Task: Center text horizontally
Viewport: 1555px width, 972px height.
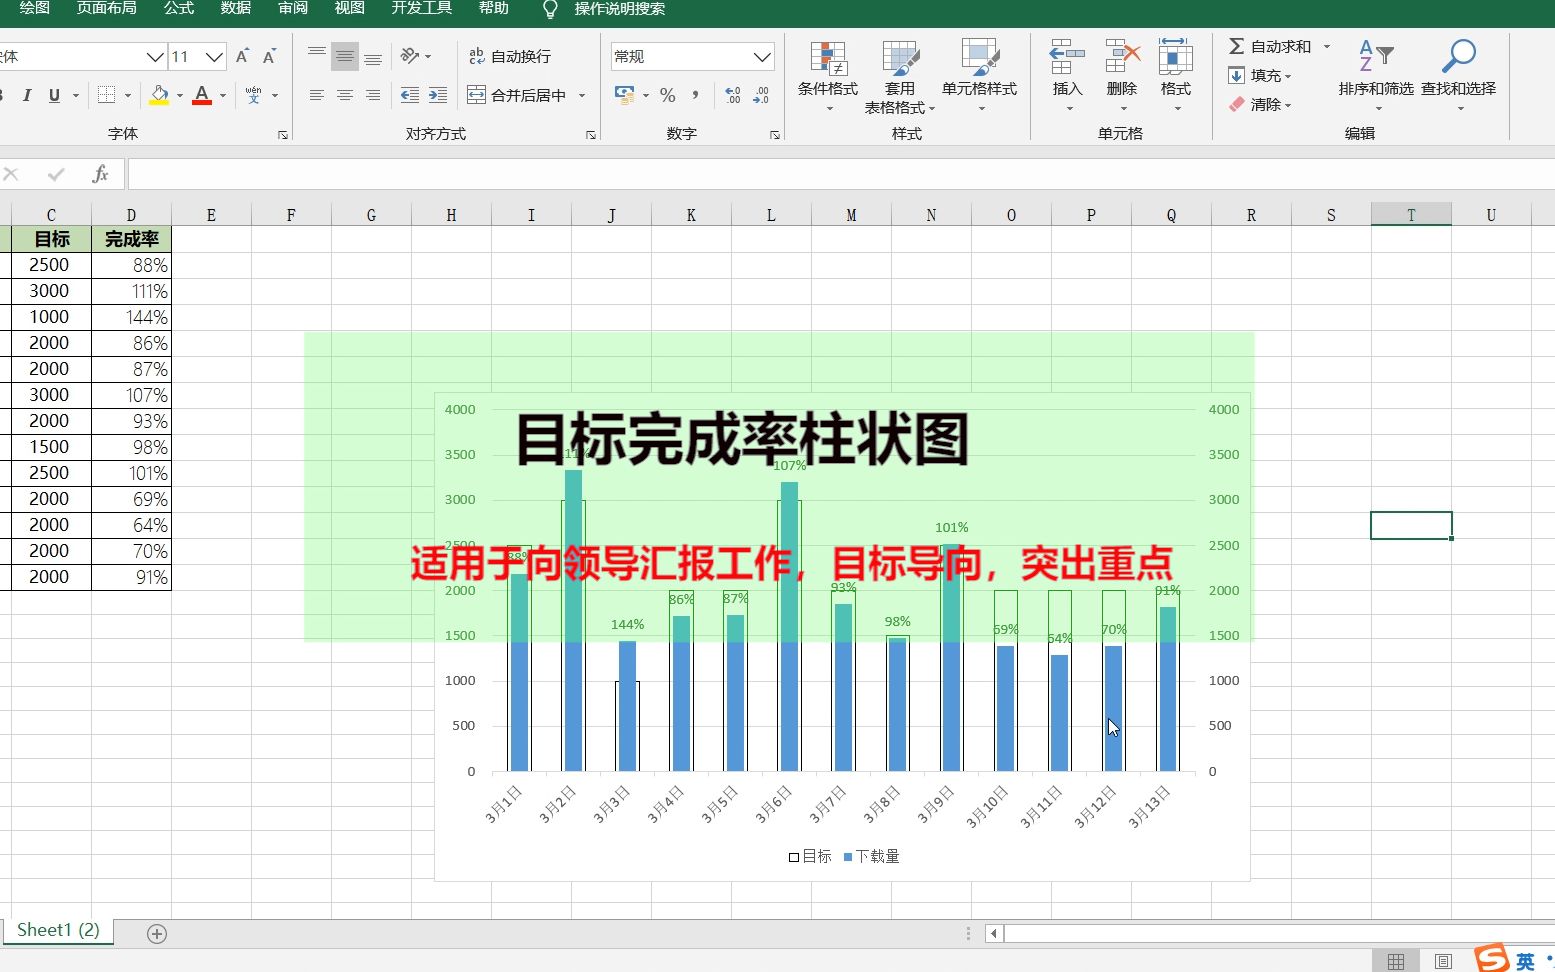Action: (x=345, y=95)
